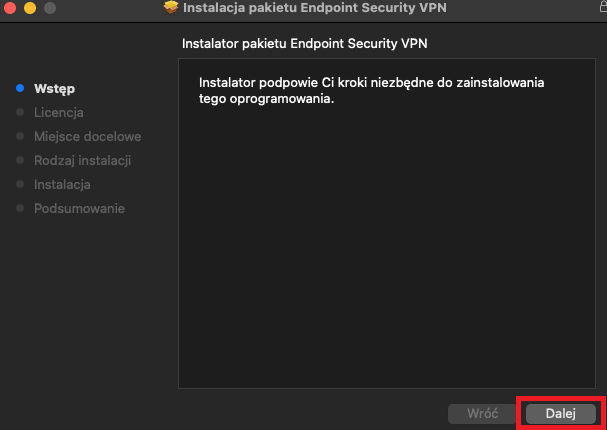Go to the Instalacja step label
This screenshot has width=607, height=430.
[62, 184]
